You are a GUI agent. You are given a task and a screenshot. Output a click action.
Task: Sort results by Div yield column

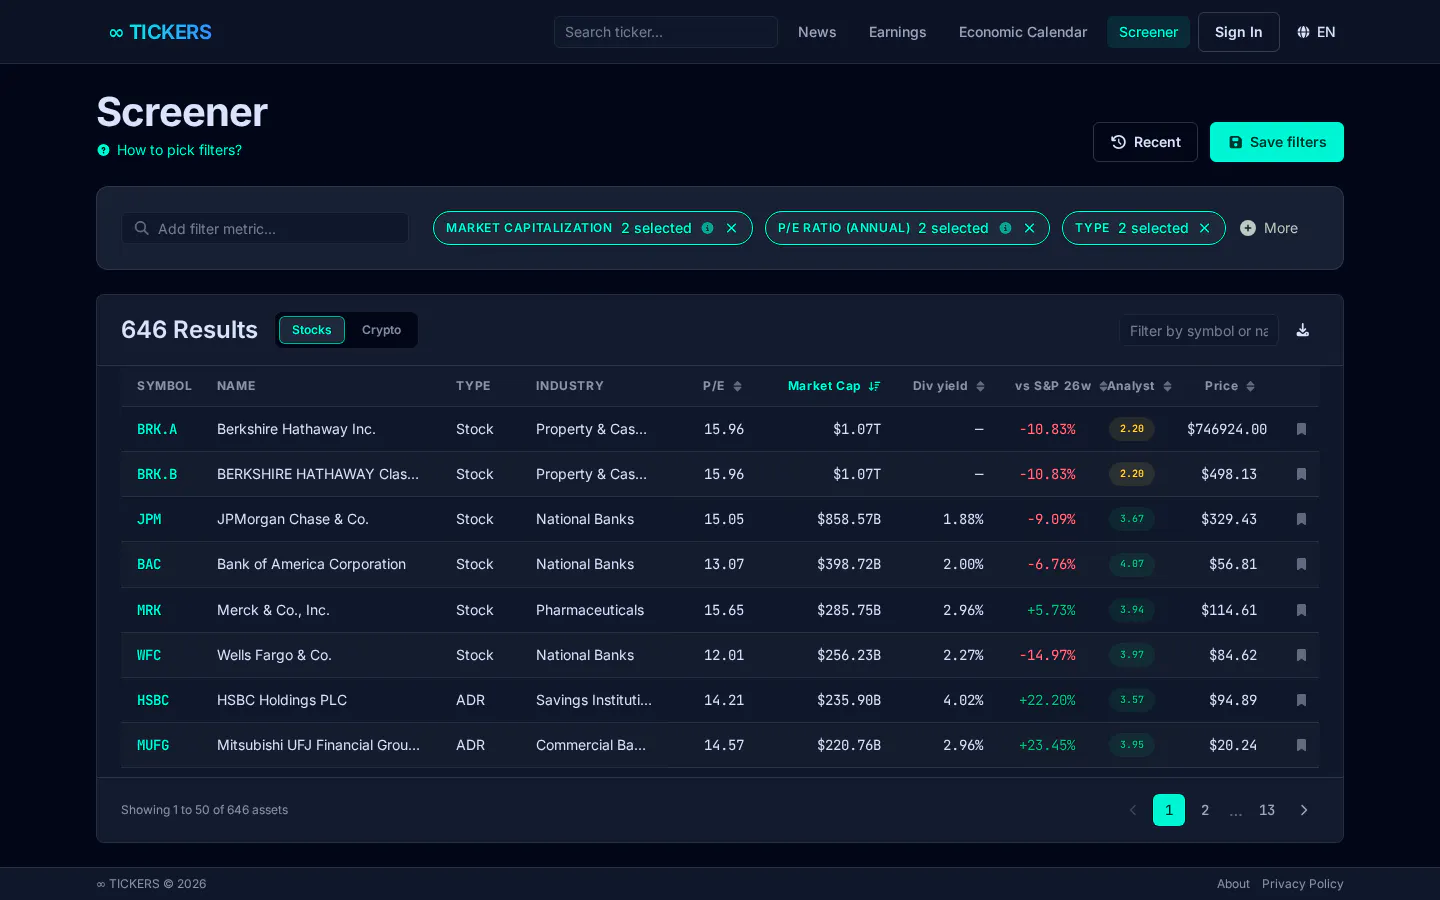(x=948, y=386)
